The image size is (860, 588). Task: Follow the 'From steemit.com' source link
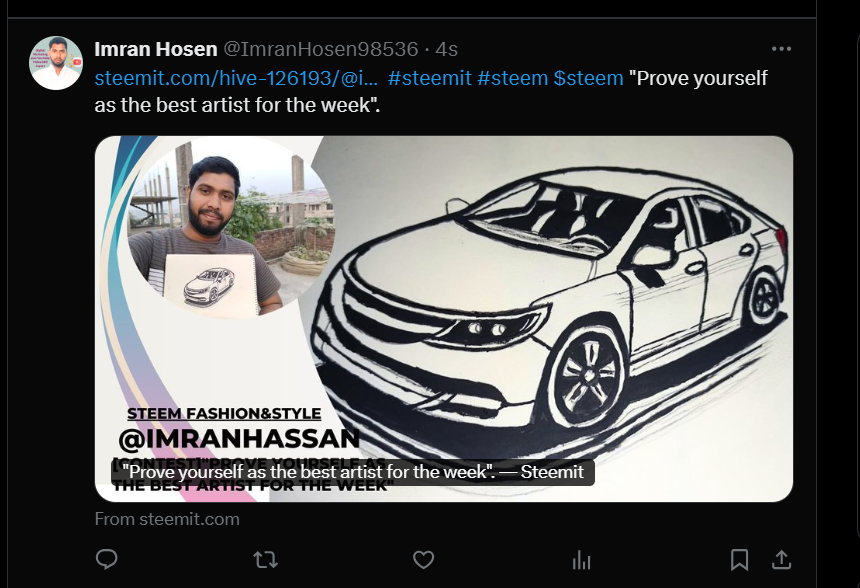tap(167, 519)
